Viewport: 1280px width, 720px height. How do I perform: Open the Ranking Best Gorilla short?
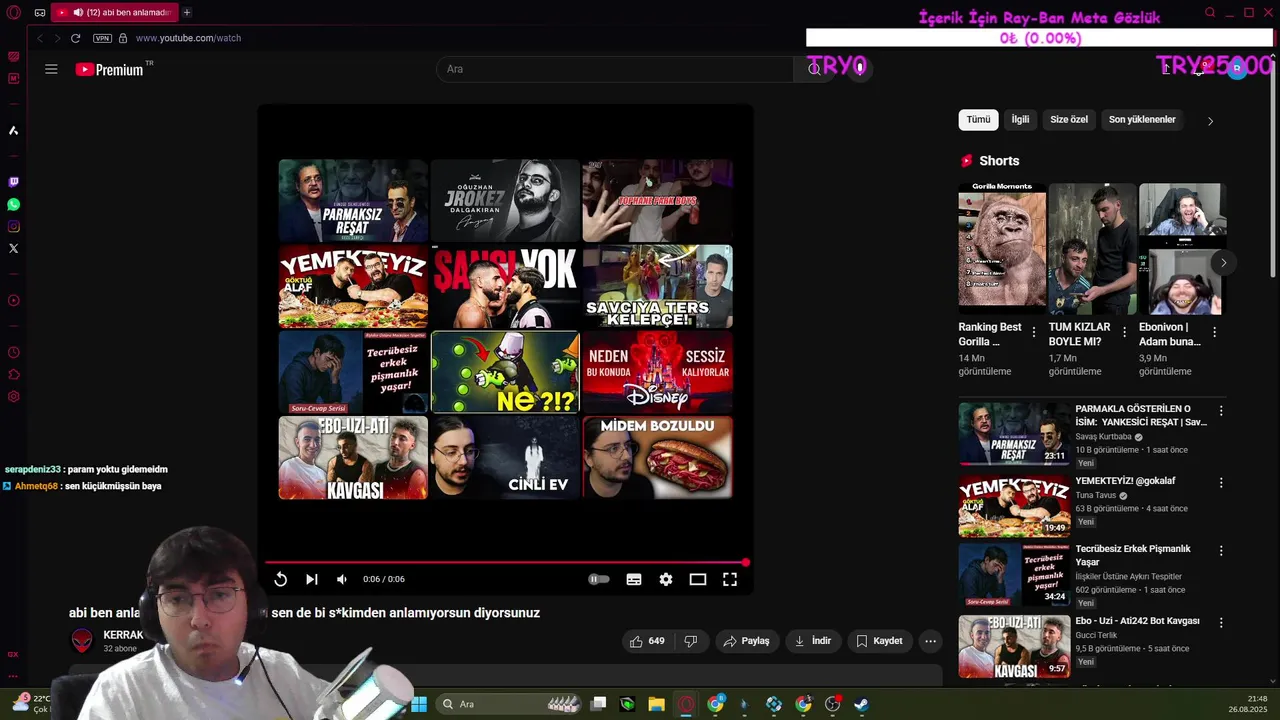(x=1002, y=249)
